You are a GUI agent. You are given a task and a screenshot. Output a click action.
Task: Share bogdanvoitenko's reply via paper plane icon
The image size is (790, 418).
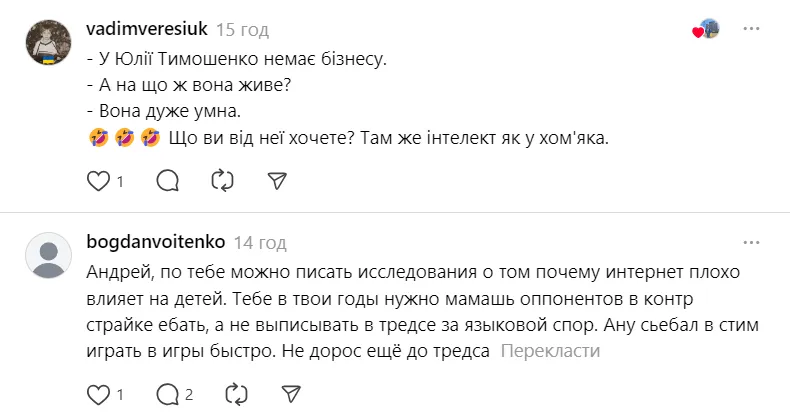(x=290, y=392)
